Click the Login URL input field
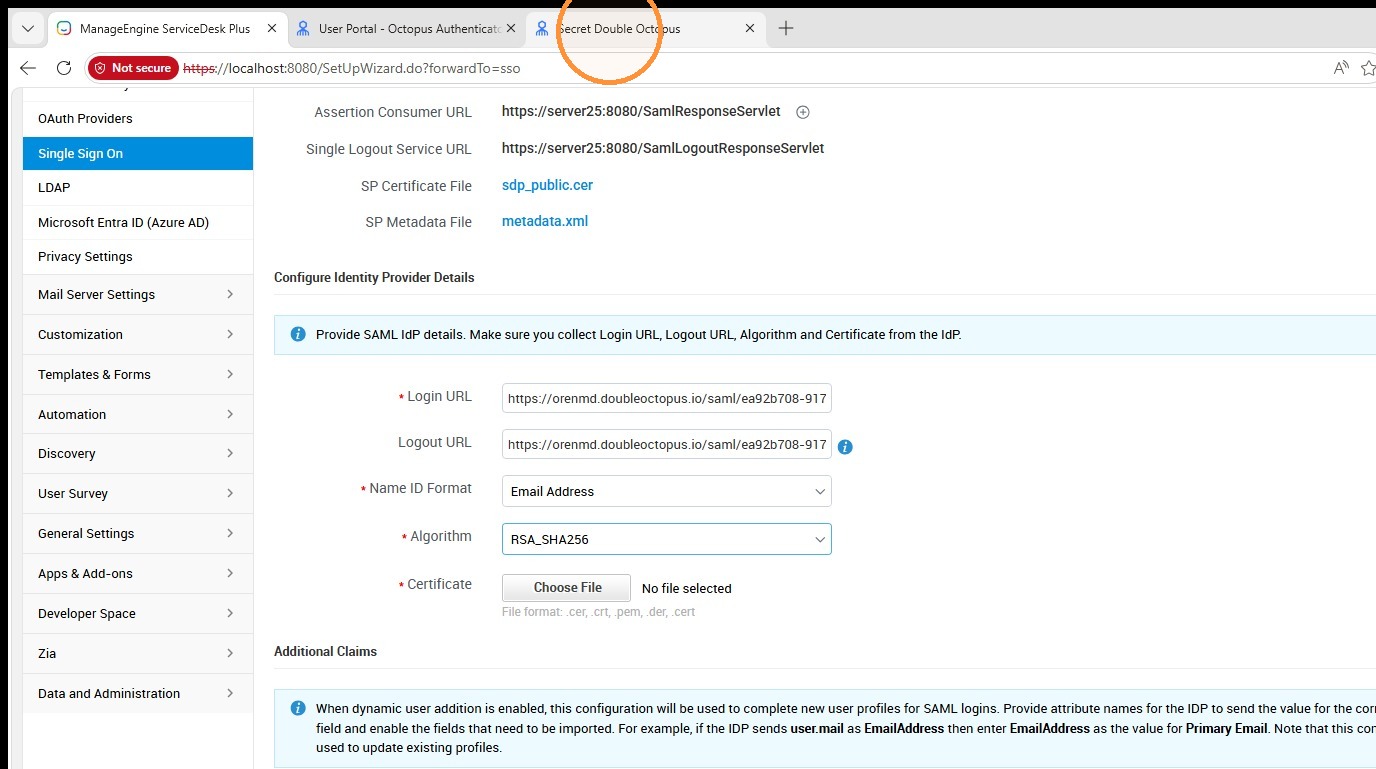Viewport: 1376px width, 769px height. tap(667, 398)
